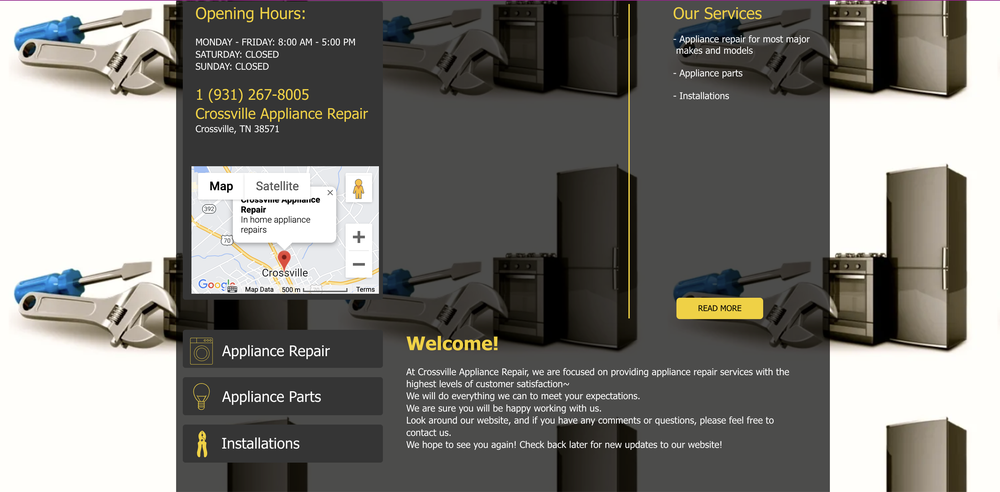This screenshot has height=492, width=1000.
Task: Click 'In home appliance repairs' popup text
Action: 276,225
